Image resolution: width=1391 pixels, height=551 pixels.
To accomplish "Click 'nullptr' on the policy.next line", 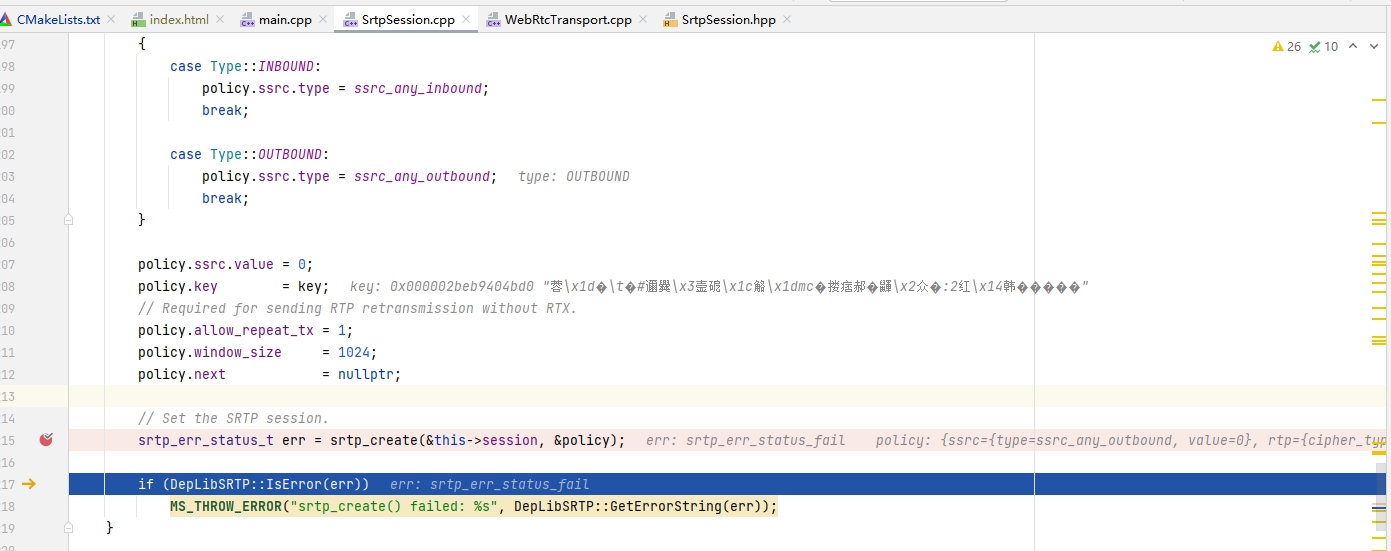I will click(x=365, y=374).
